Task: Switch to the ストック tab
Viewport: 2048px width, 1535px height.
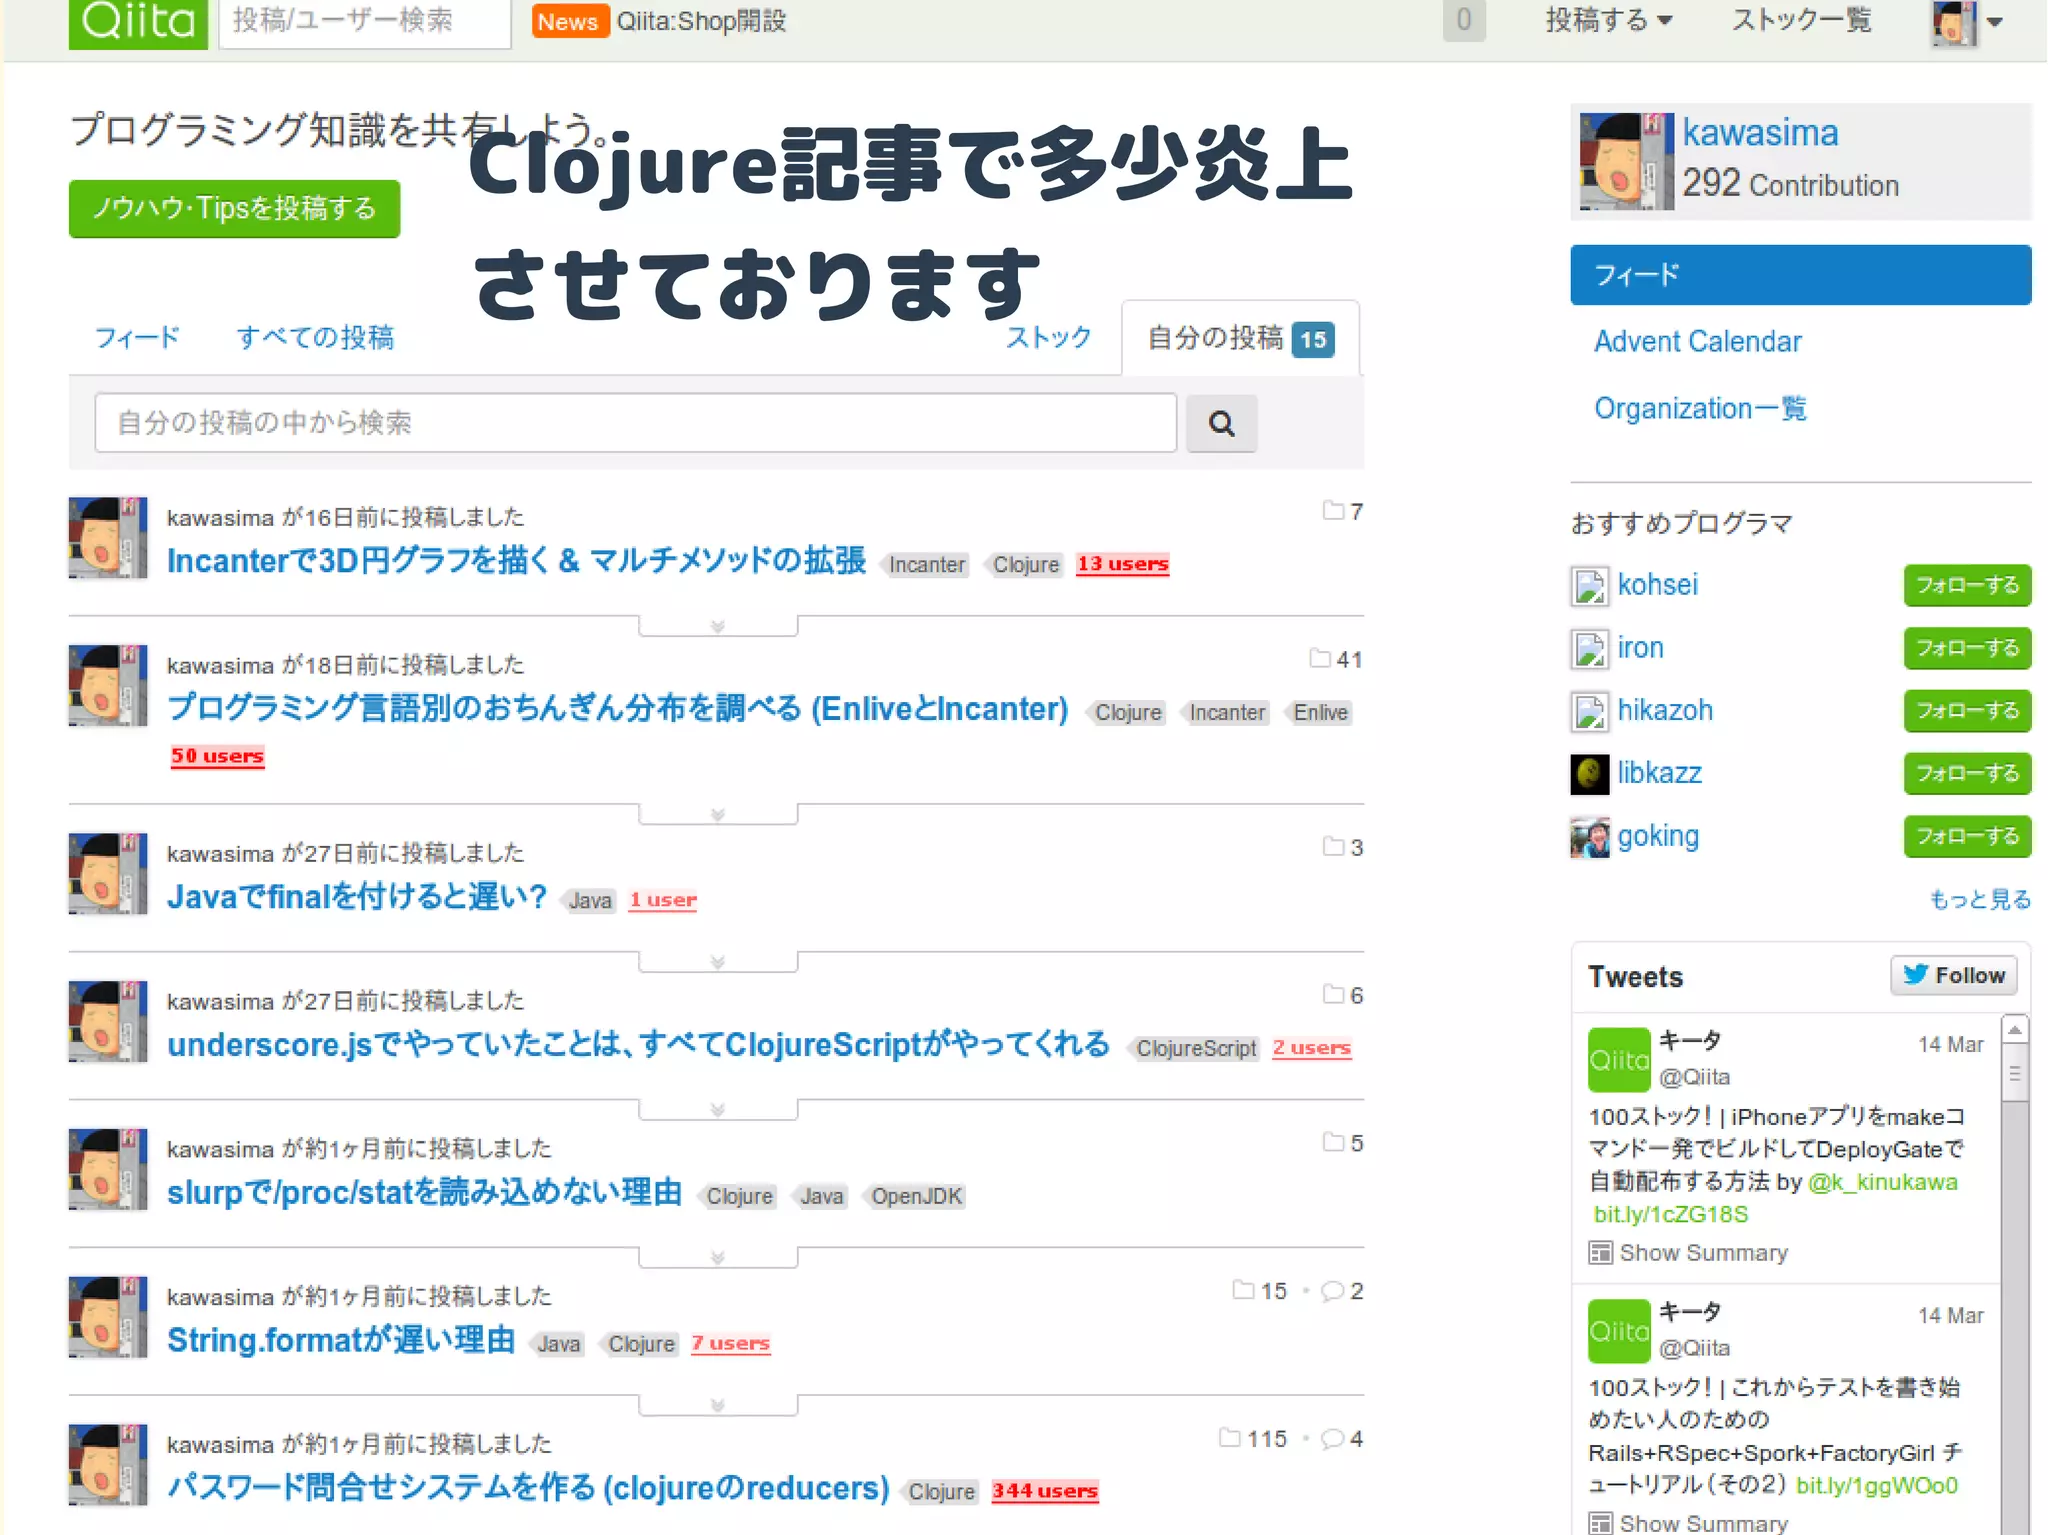Action: (1048, 338)
